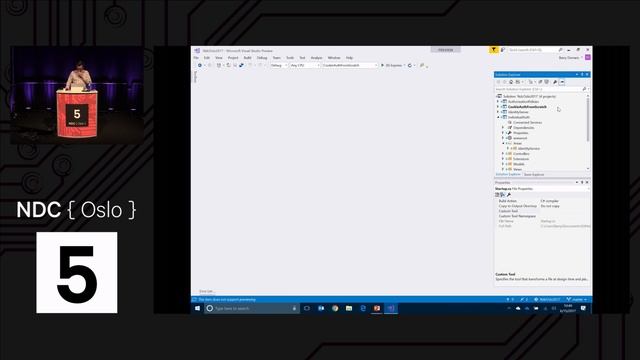Open the Team menu
The image size is (640, 360).
tap(277, 58)
